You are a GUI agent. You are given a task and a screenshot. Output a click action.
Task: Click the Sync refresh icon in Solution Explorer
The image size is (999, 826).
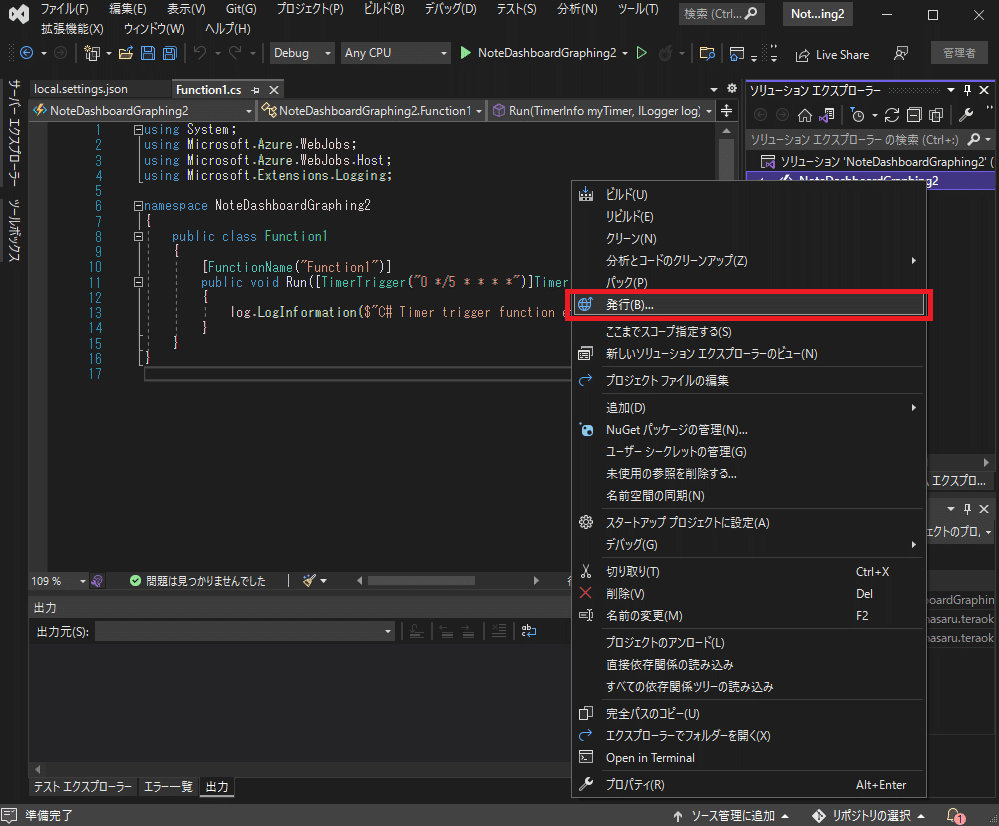click(892, 115)
